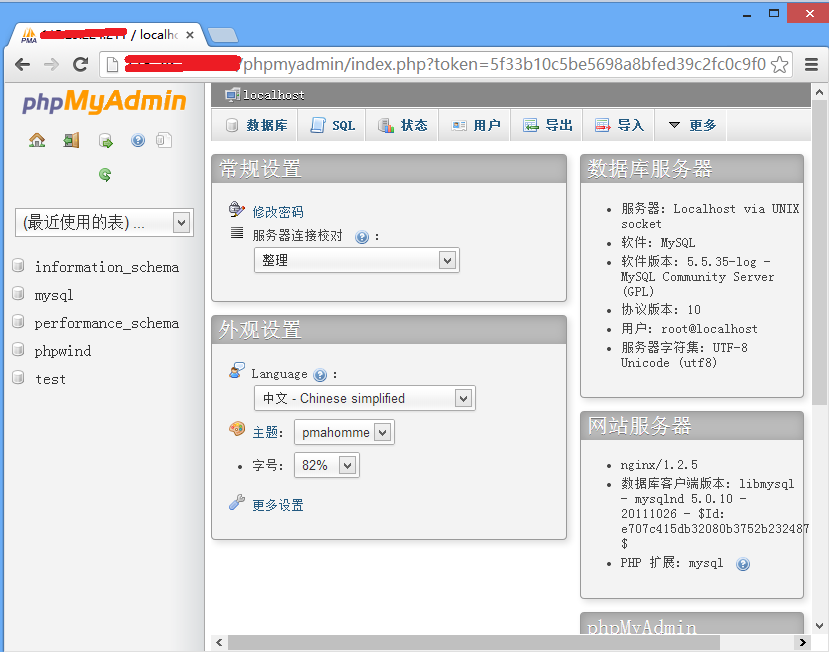This screenshot has width=829, height=652.
Task: Go to the 用户 users tab
Action: click(x=475, y=125)
